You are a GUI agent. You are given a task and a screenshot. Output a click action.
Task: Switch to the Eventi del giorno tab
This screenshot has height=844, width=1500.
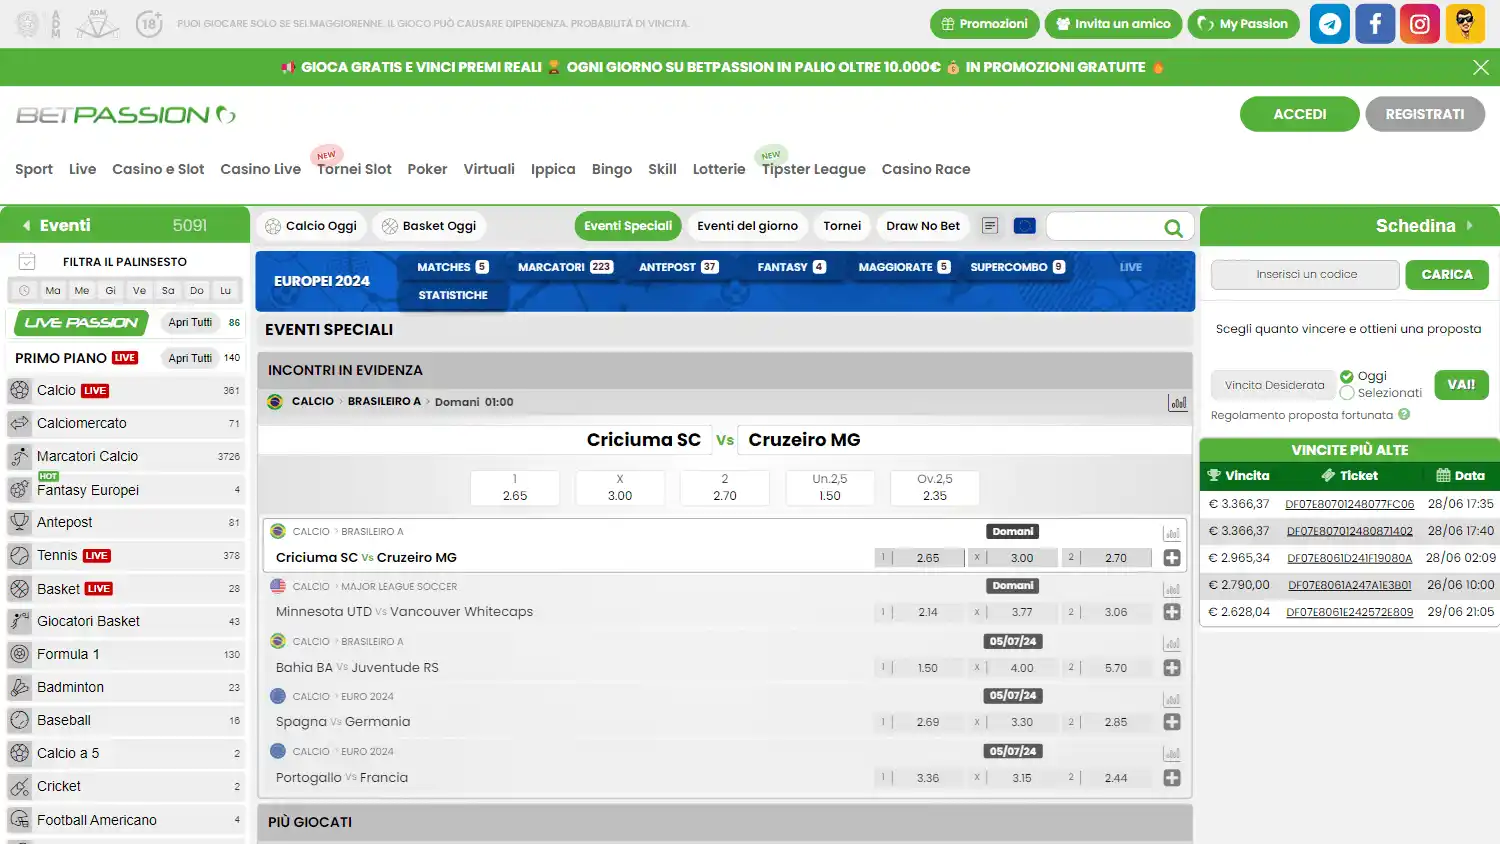(748, 226)
